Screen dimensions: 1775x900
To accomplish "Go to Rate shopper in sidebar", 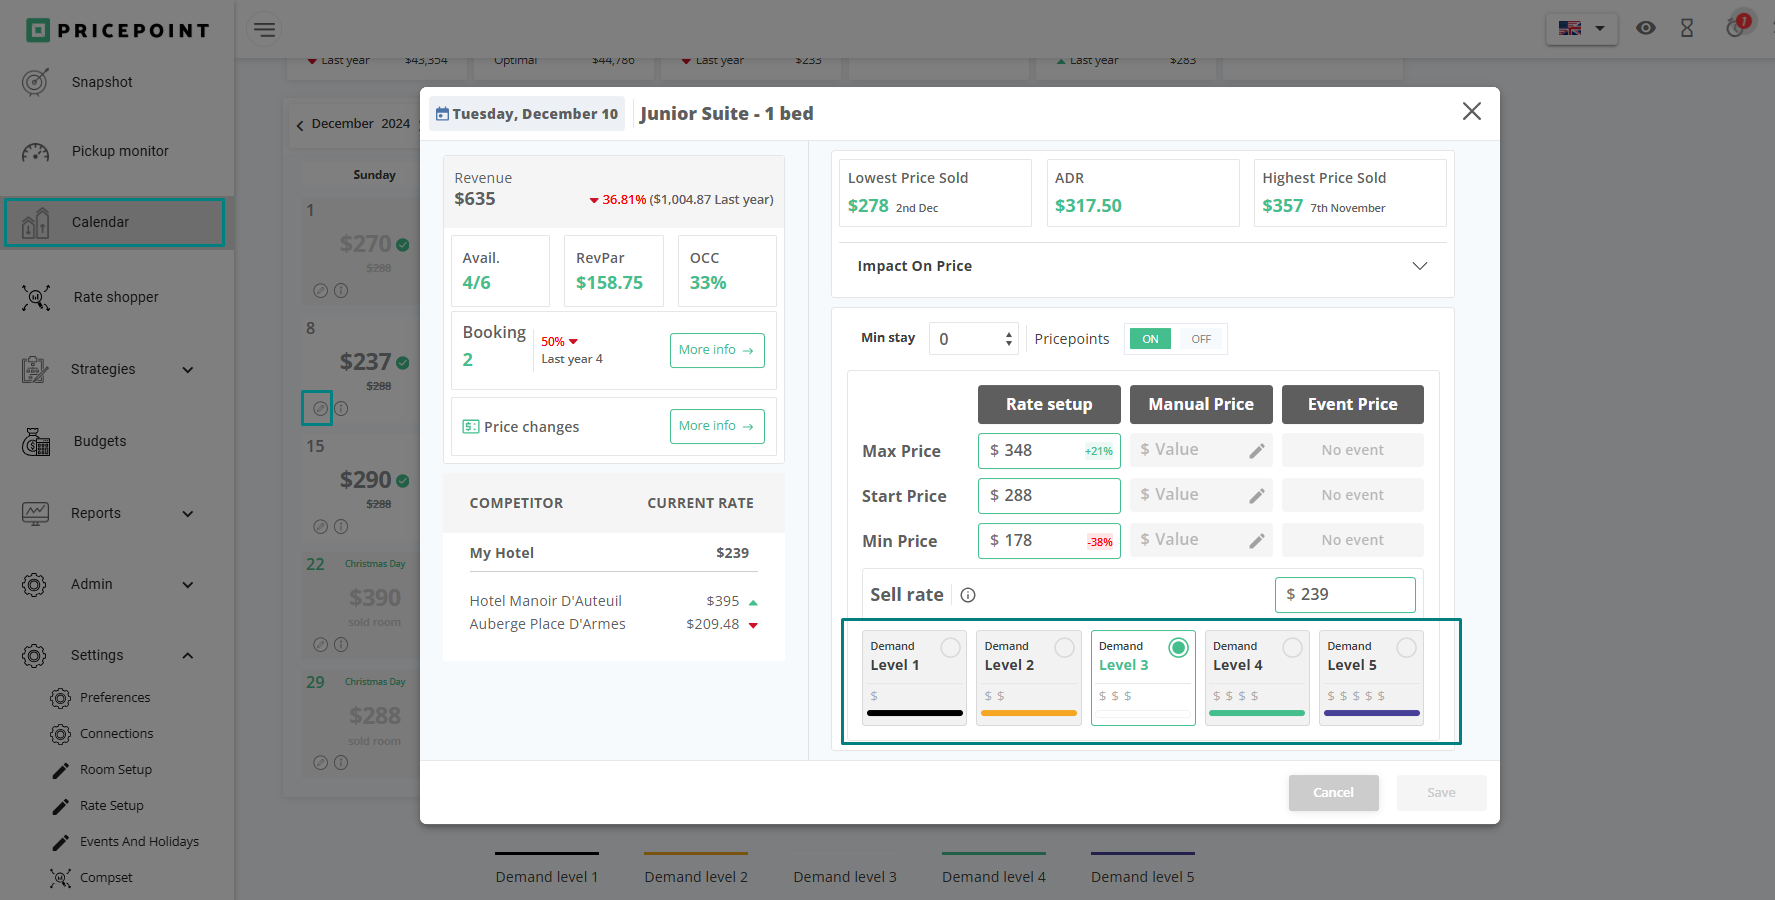I will tap(115, 297).
